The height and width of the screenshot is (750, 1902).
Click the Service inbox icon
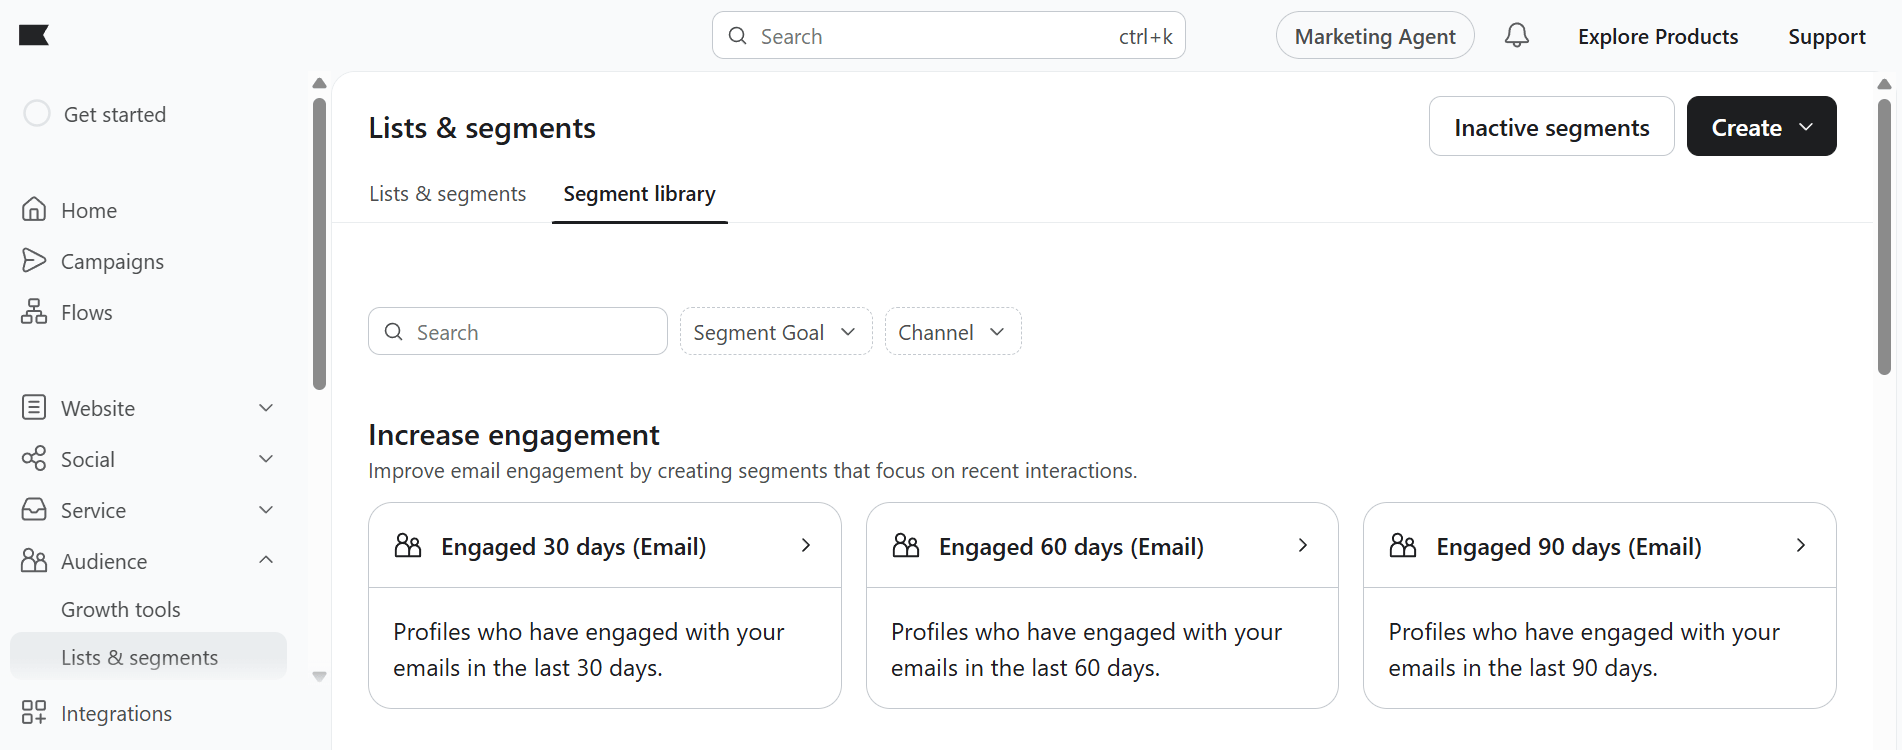coord(34,509)
